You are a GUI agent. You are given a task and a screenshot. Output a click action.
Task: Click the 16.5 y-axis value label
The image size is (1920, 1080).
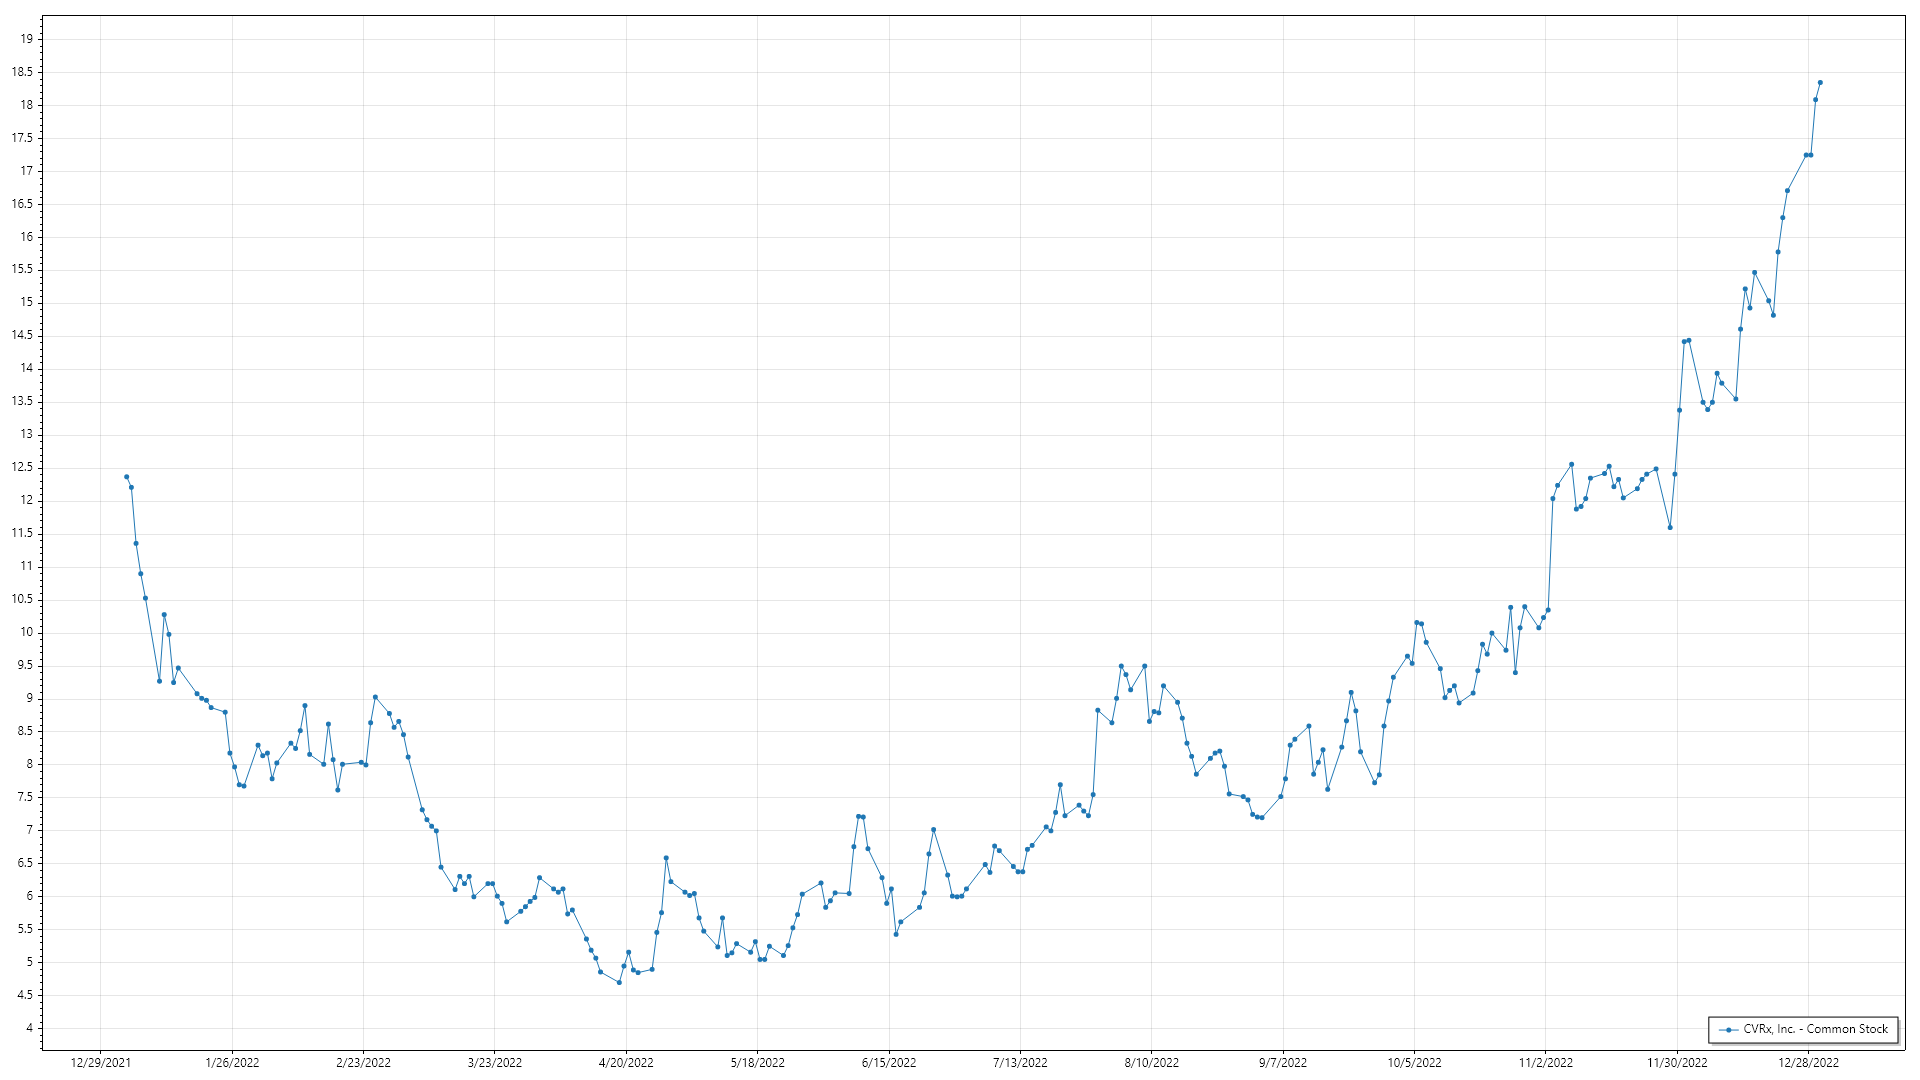[x=22, y=204]
